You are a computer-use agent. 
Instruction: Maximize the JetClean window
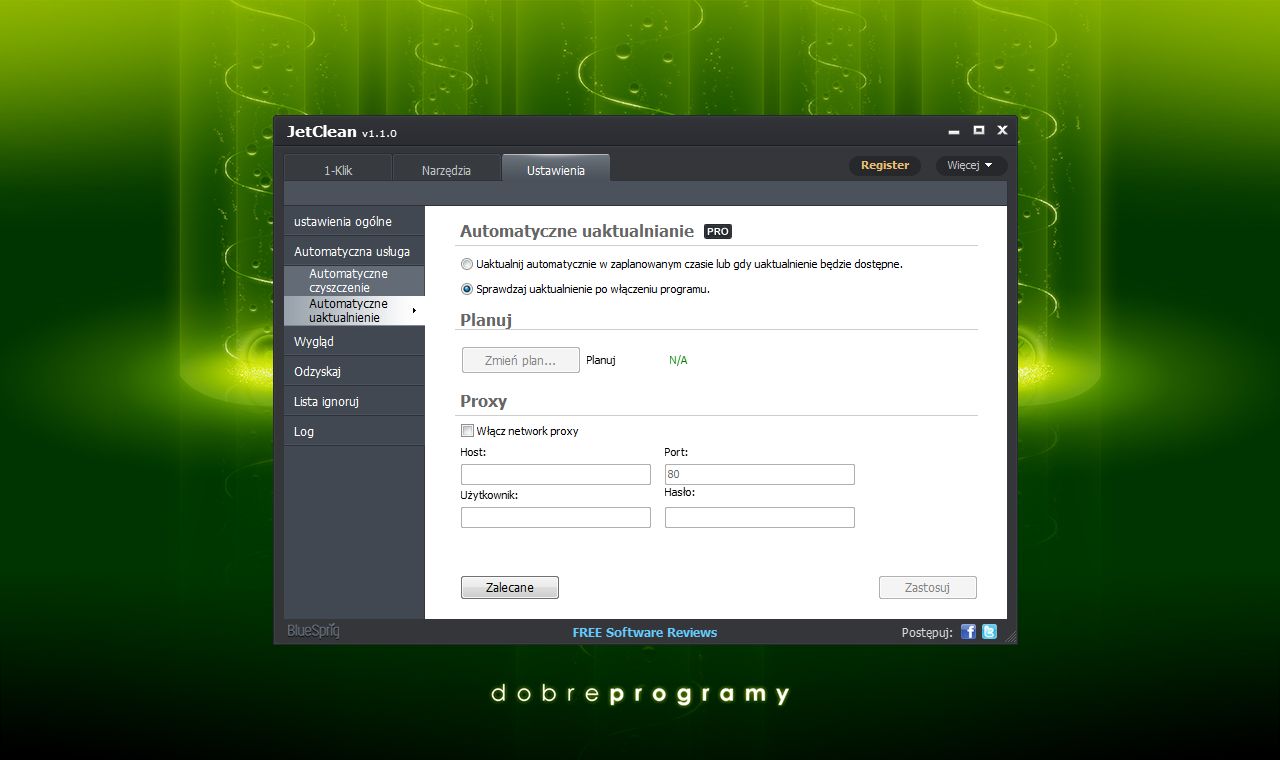[979, 130]
